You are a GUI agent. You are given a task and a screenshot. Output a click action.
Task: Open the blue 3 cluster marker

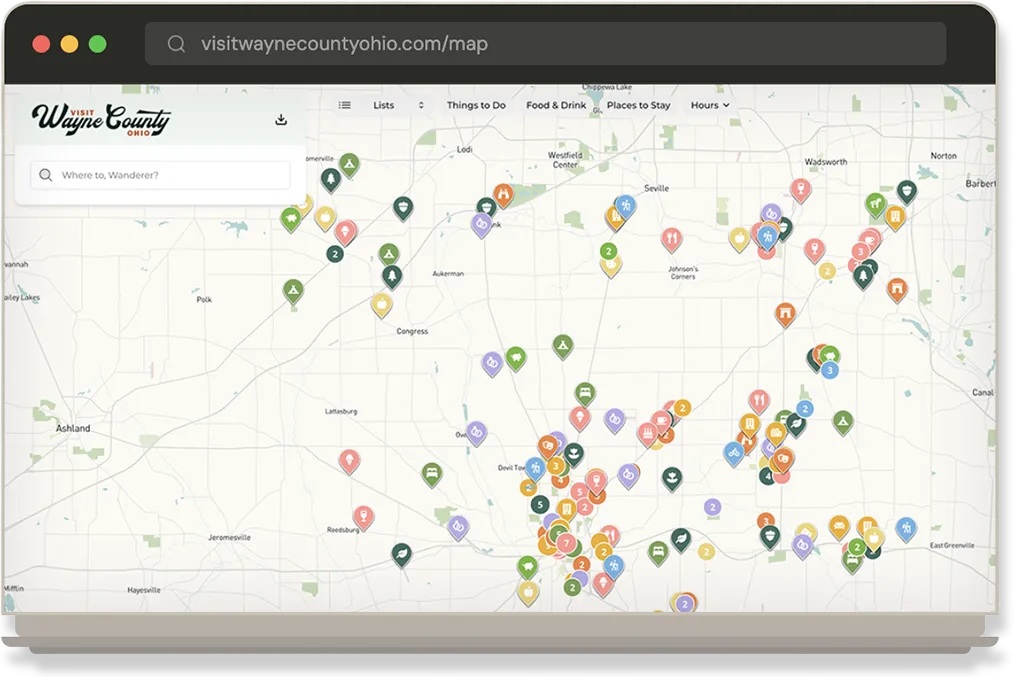pyautogui.click(x=830, y=371)
